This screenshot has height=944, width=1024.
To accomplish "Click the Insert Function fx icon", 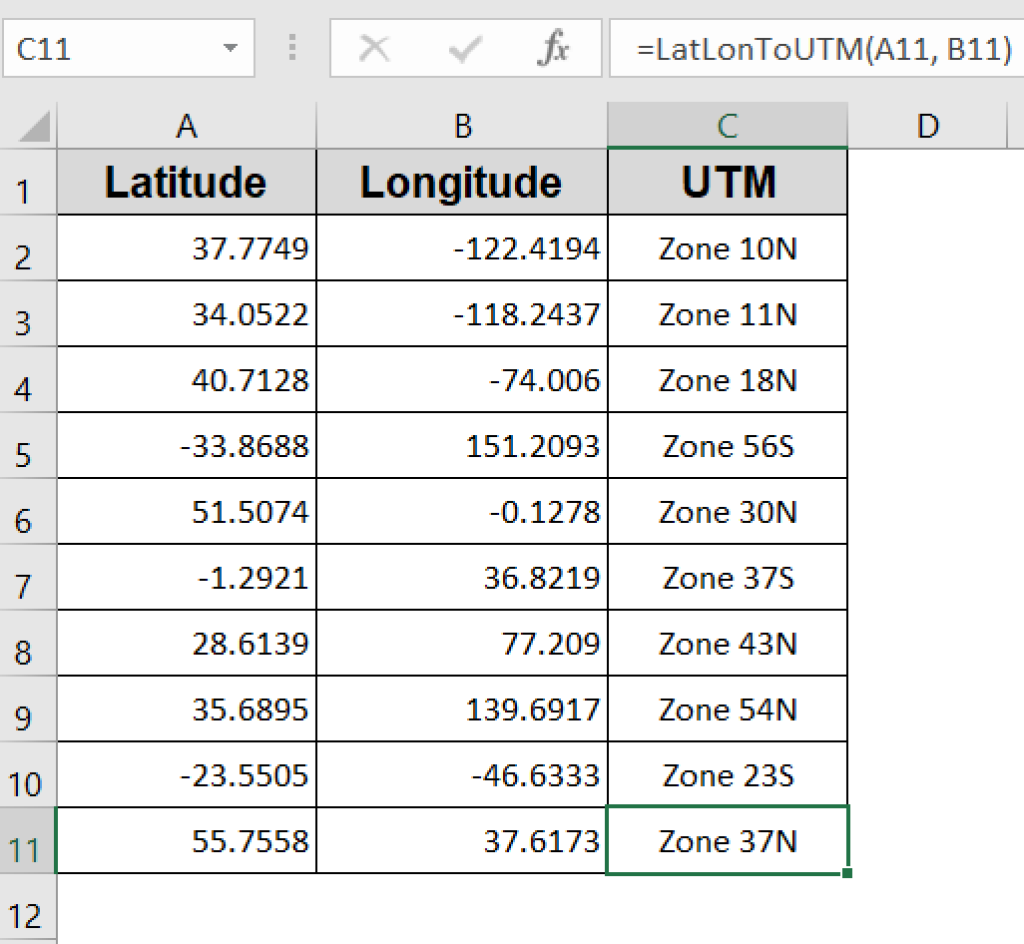I will point(557,47).
